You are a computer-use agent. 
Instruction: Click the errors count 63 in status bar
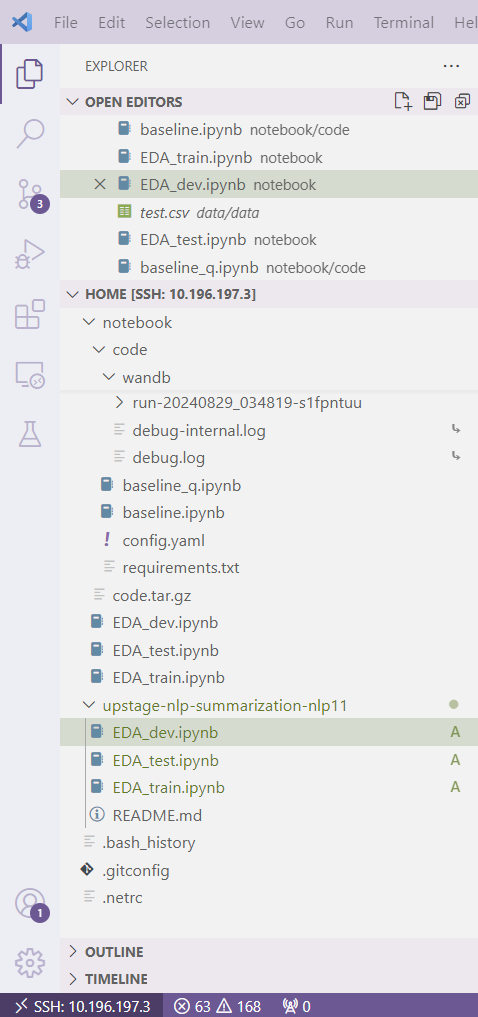coord(192,1006)
